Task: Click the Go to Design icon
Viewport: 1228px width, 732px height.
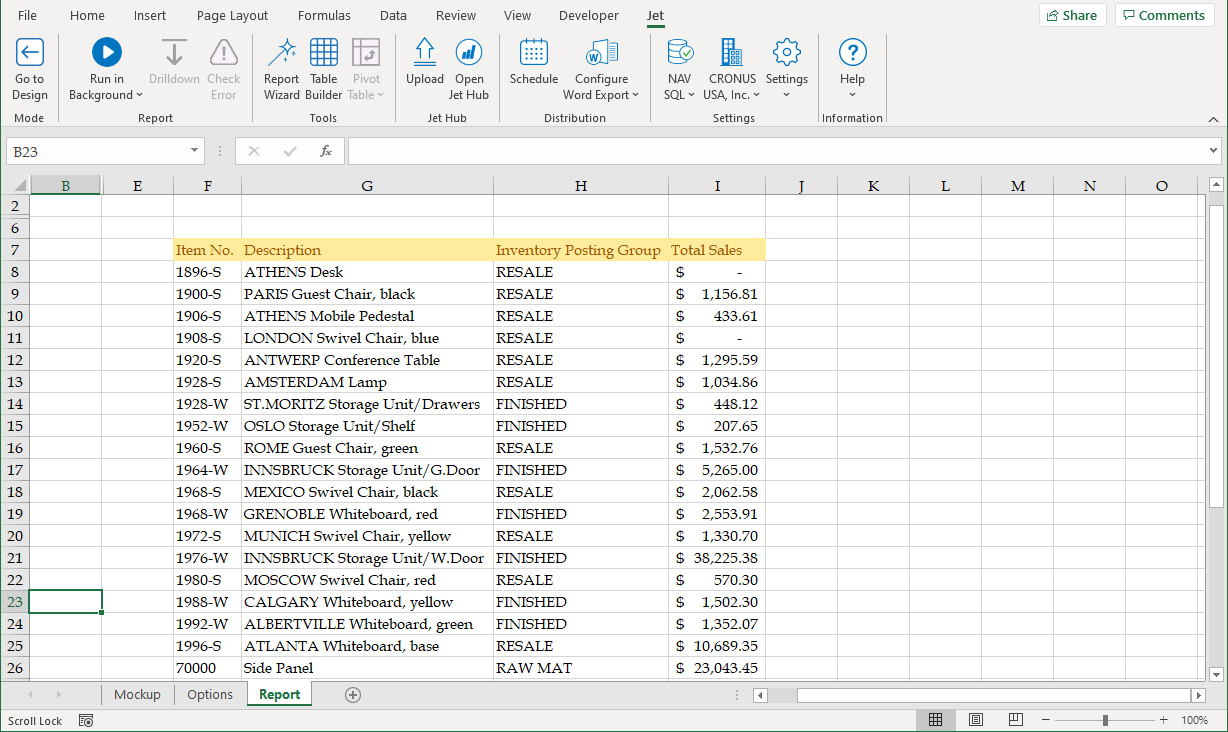Action: coord(29,52)
